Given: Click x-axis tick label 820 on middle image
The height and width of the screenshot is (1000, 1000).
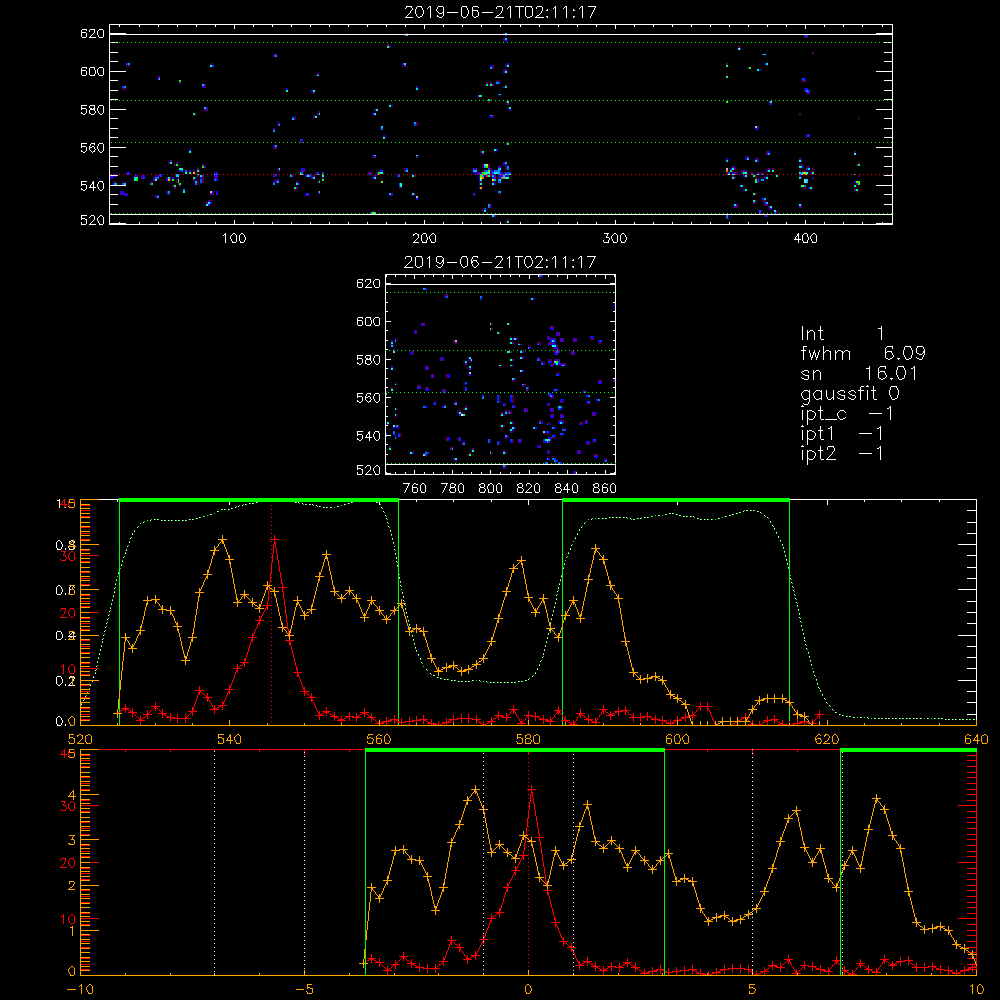Looking at the screenshot, I should pos(528,489).
